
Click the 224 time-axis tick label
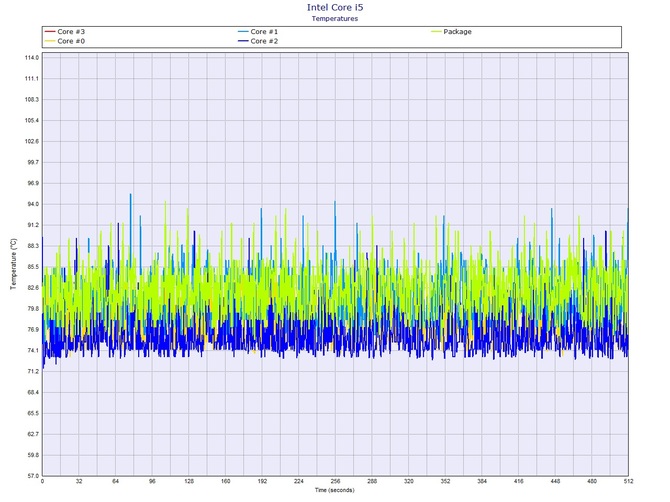coord(299,481)
